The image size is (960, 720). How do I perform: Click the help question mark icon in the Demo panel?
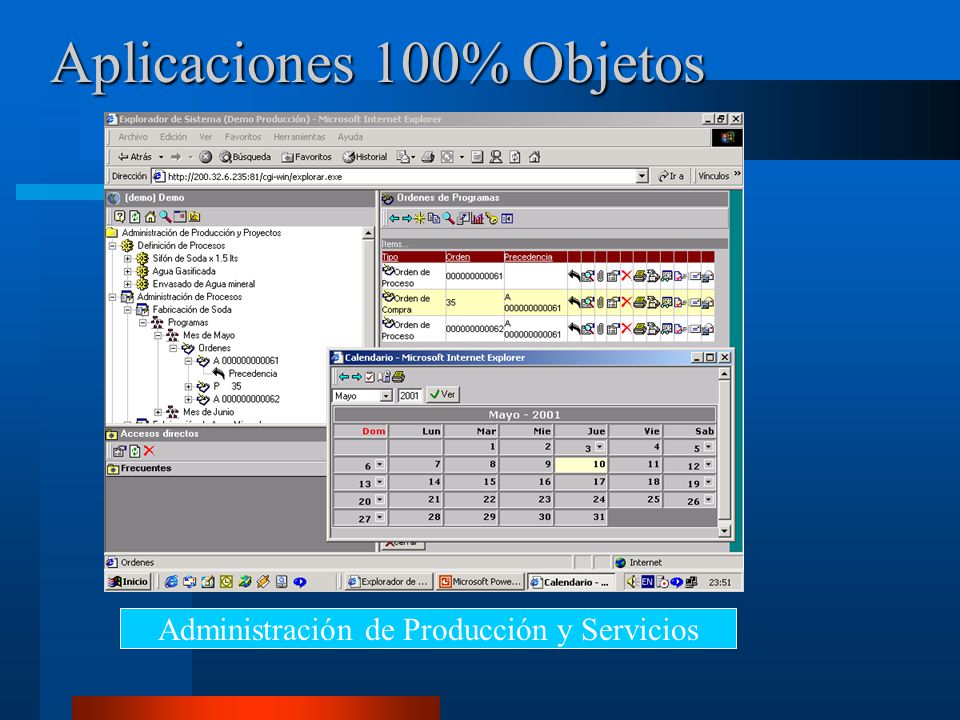tap(119, 216)
